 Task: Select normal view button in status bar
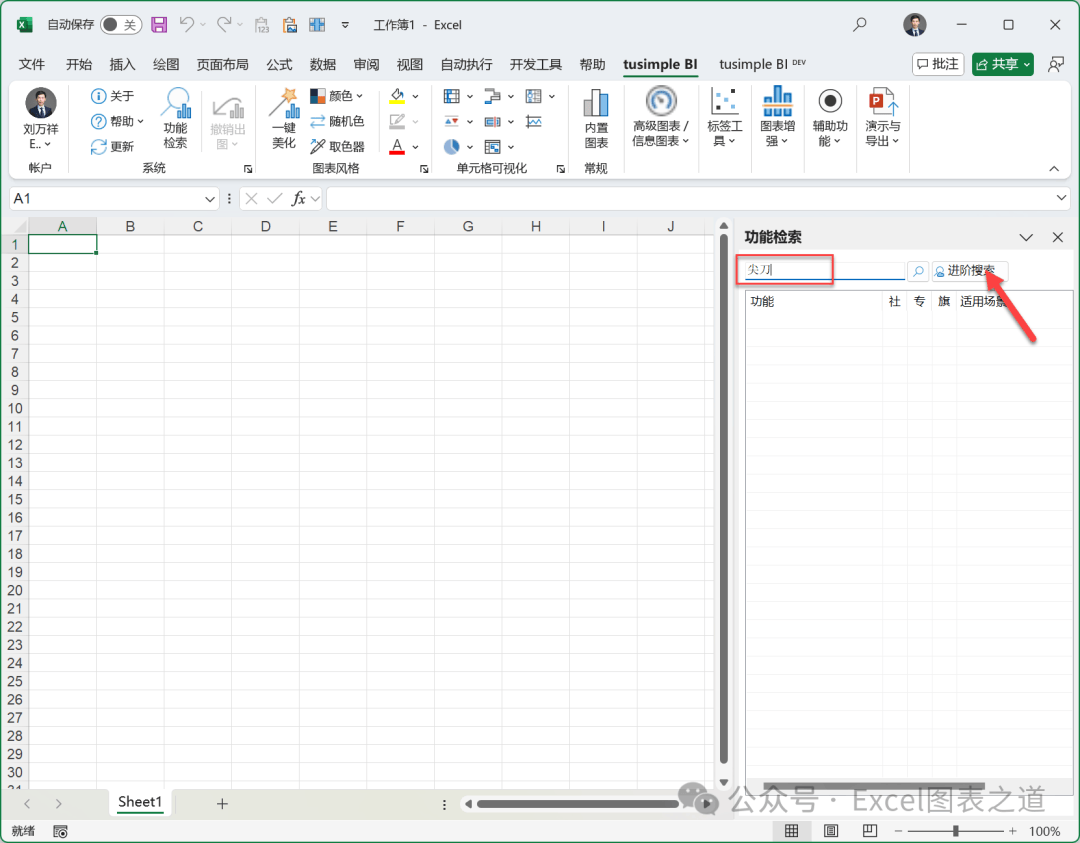[791, 831]
